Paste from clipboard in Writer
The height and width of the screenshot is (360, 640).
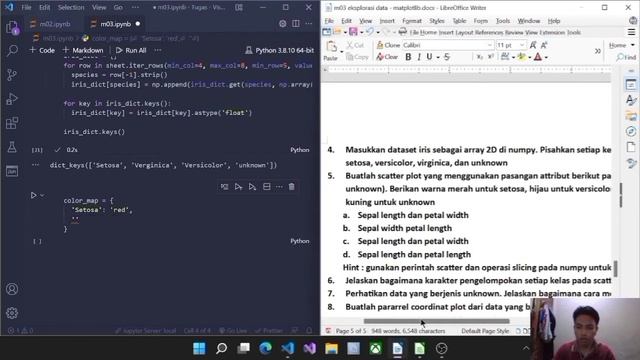(x=331, y=50)
